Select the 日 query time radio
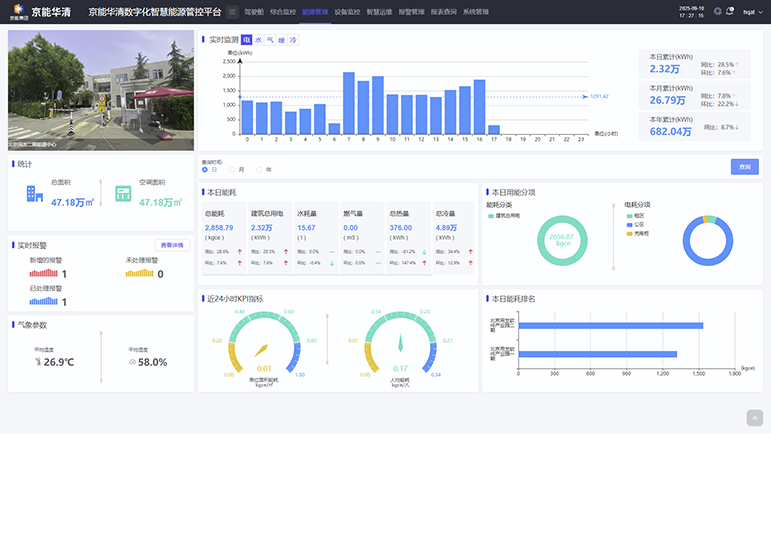Image resolution: width=771 pixels, height=556 pixels. 205,170
